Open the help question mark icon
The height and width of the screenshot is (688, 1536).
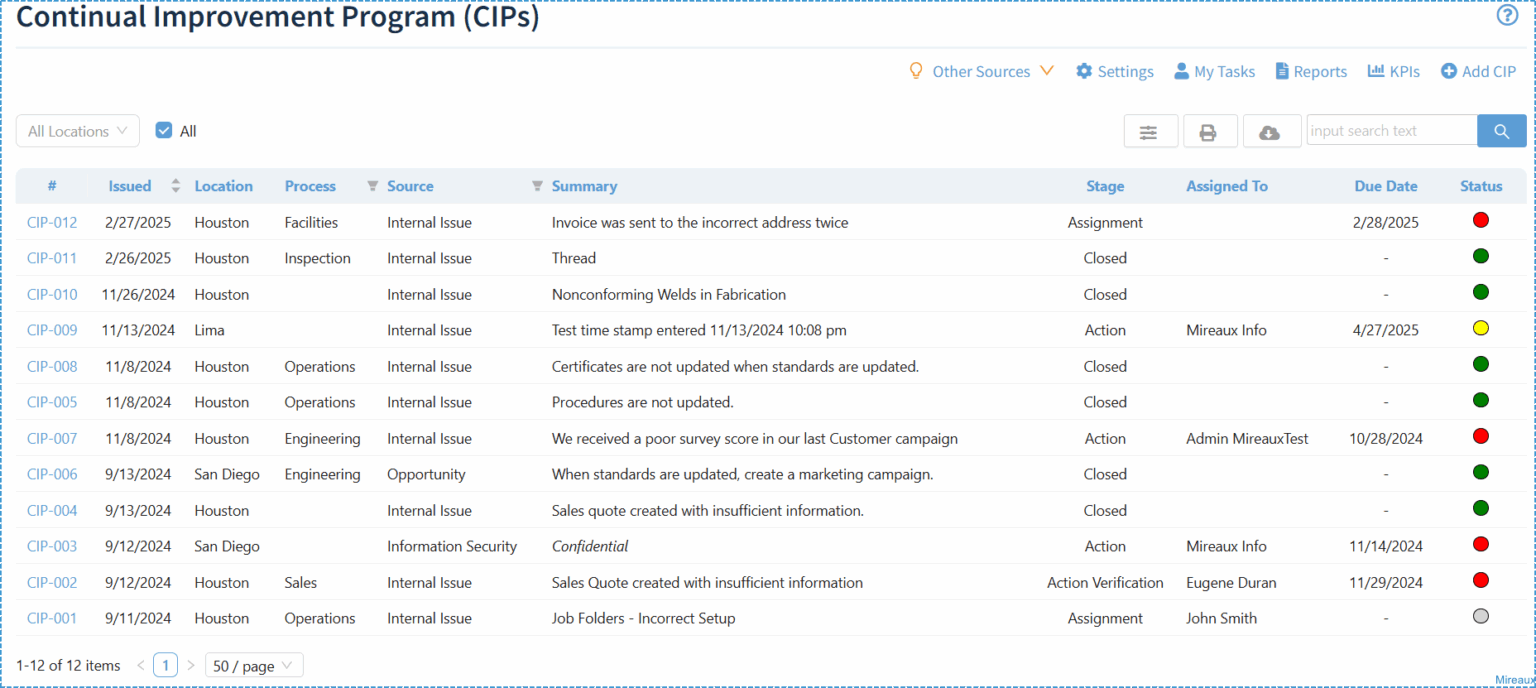(x=1507, y=16)
